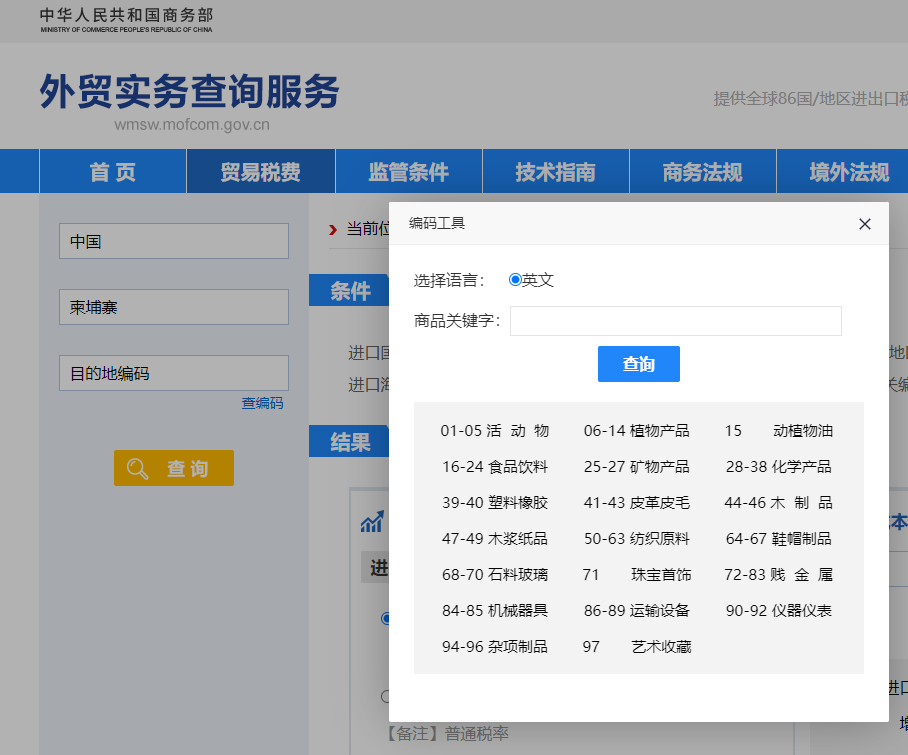Click the bar chart trend icon
This screenshot has height=755, width=908.
[x=372, y=522]
